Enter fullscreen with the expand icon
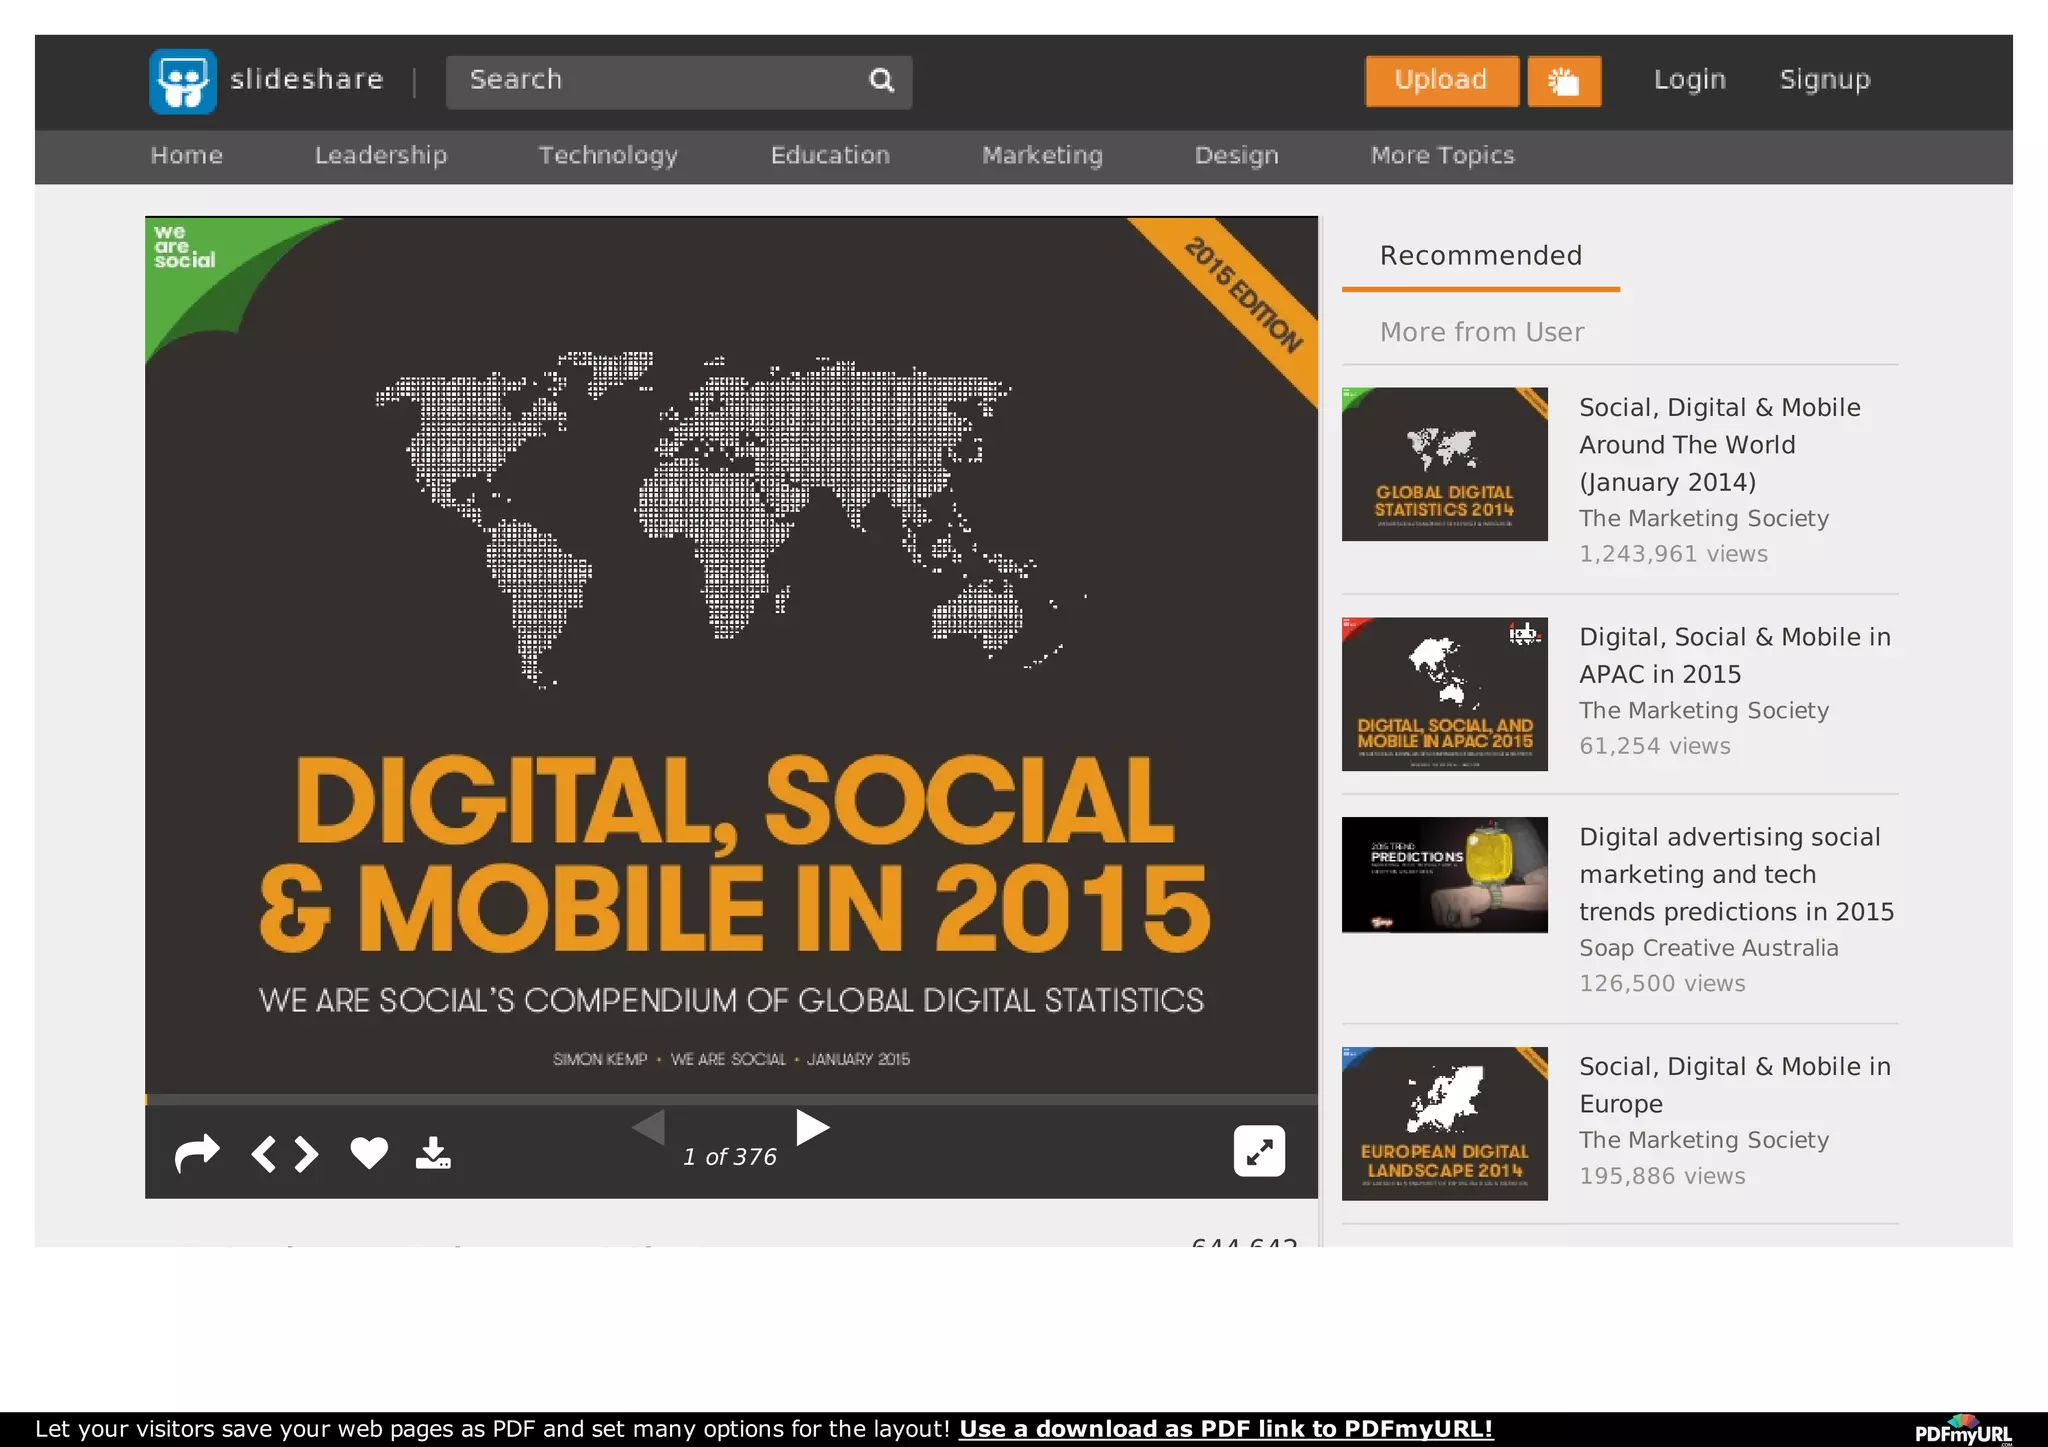Screen dimensions: 2048x1447 tap(1259, 1151)
